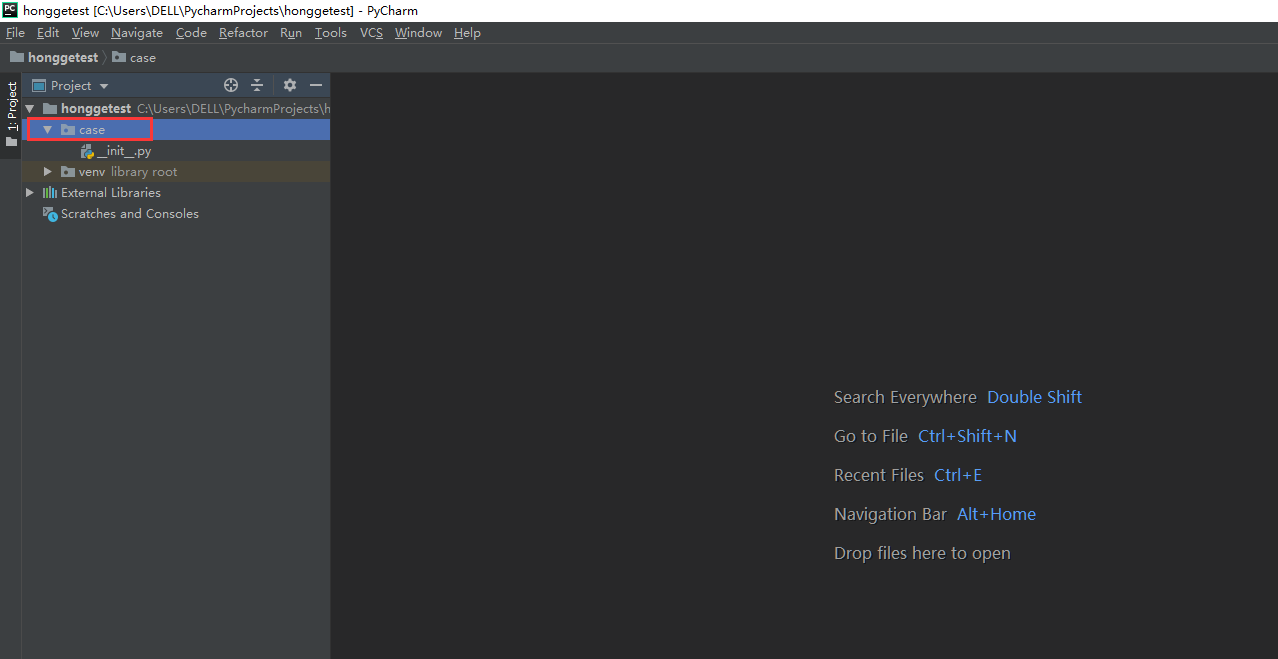Click the Double Shift search shortcut text

(x=1034, y=397)
